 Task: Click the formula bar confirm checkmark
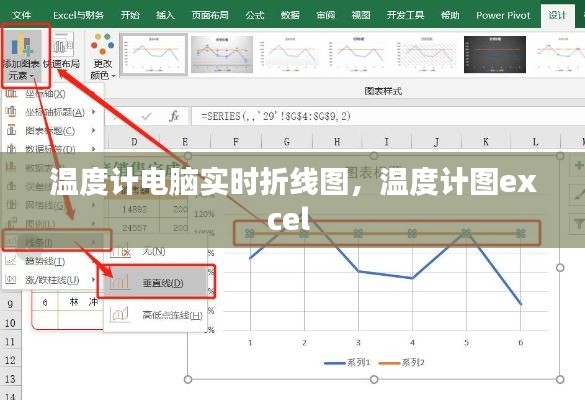146,116
